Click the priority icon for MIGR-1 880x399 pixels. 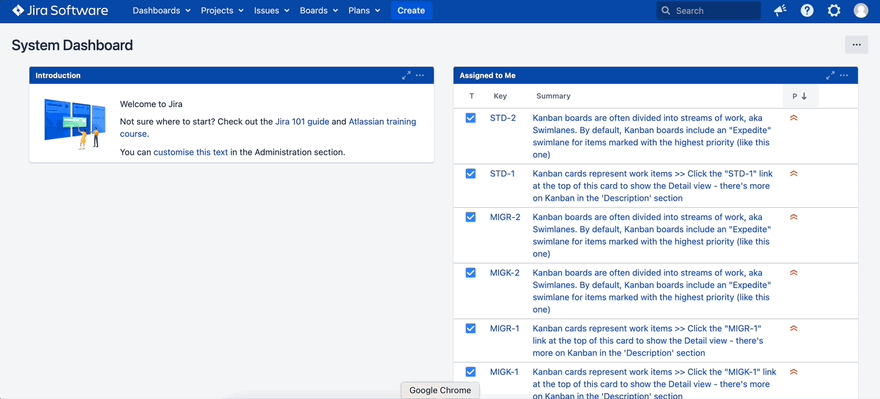click(x=794, y=328)
